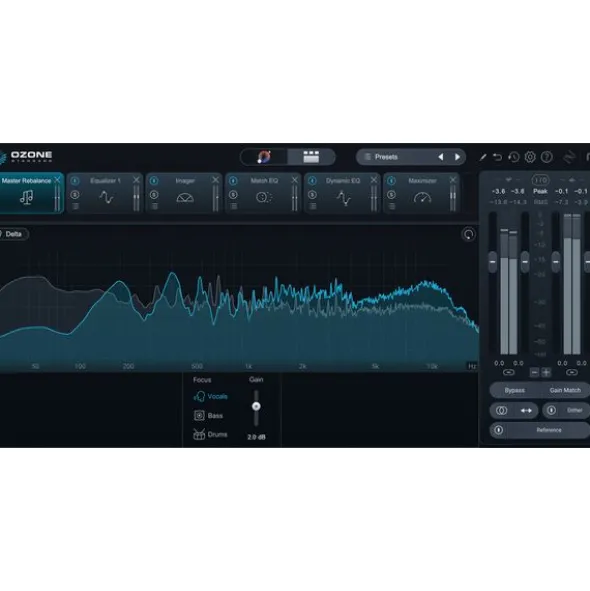The image size is (590, 591).
Task: Open the history list
Action: pos(513,157)
